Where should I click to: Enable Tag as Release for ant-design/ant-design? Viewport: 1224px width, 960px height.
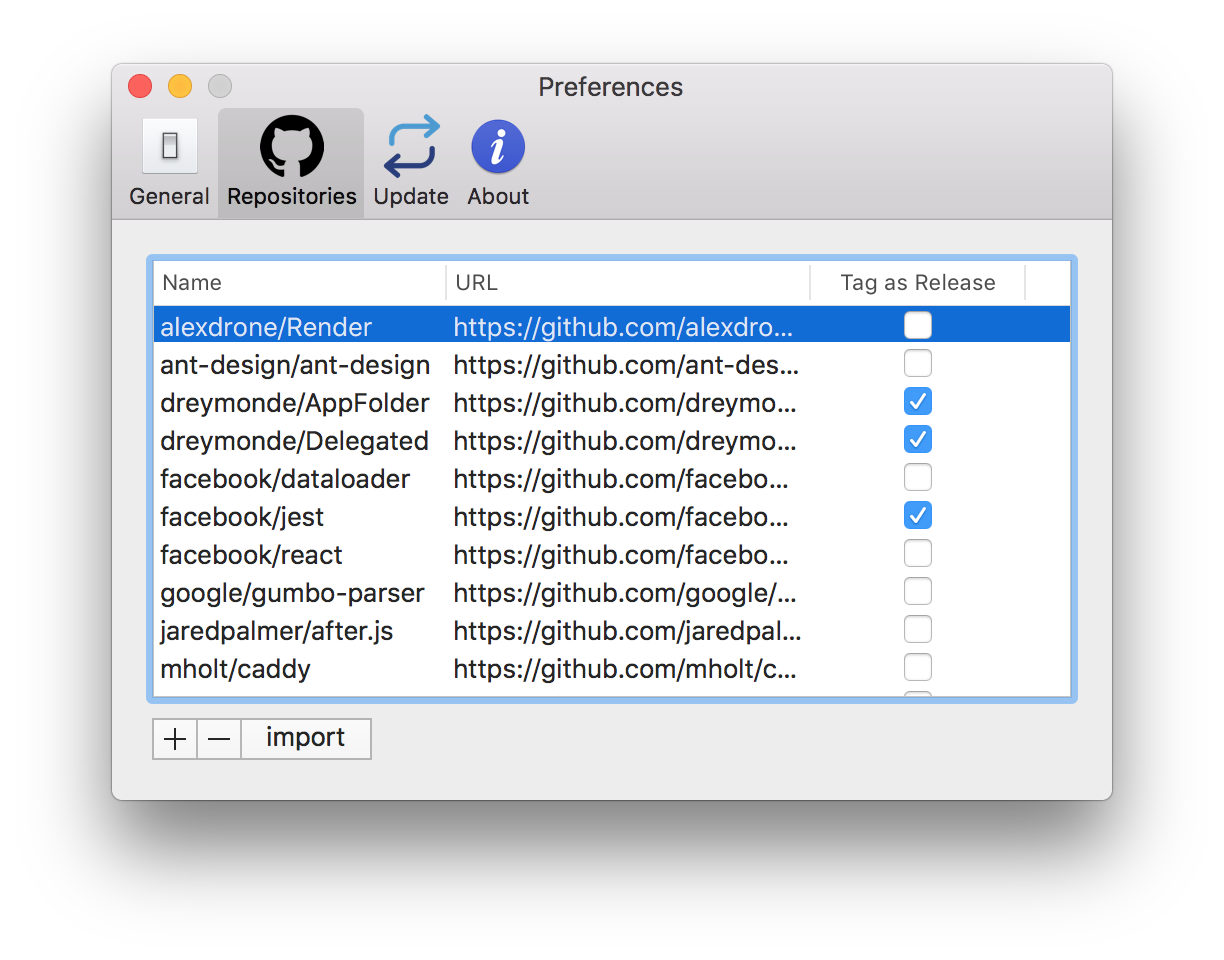[917, 363]
